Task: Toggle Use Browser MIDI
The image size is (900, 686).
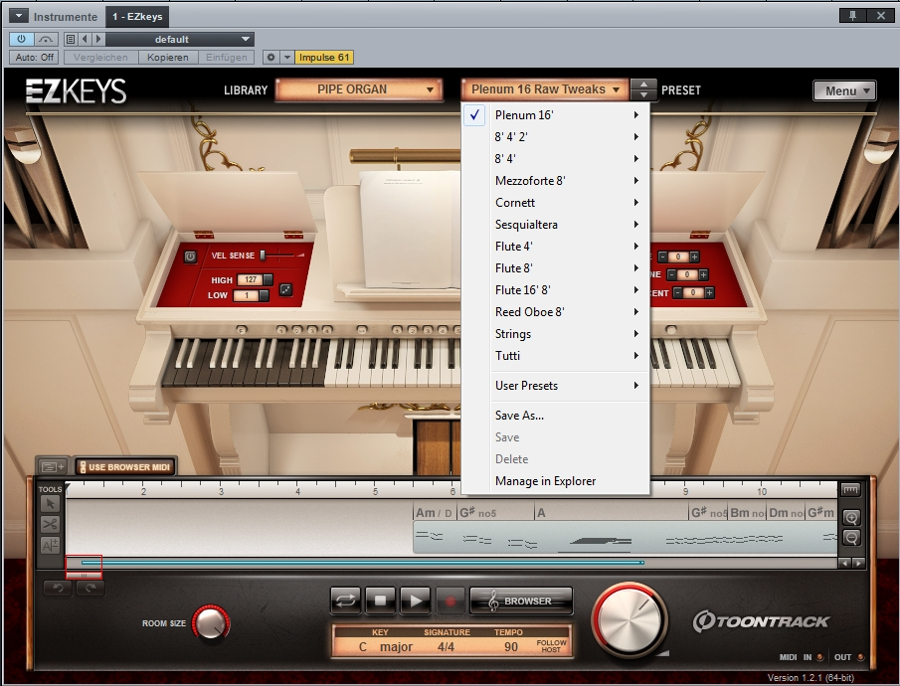Action: tap(124, 467)
